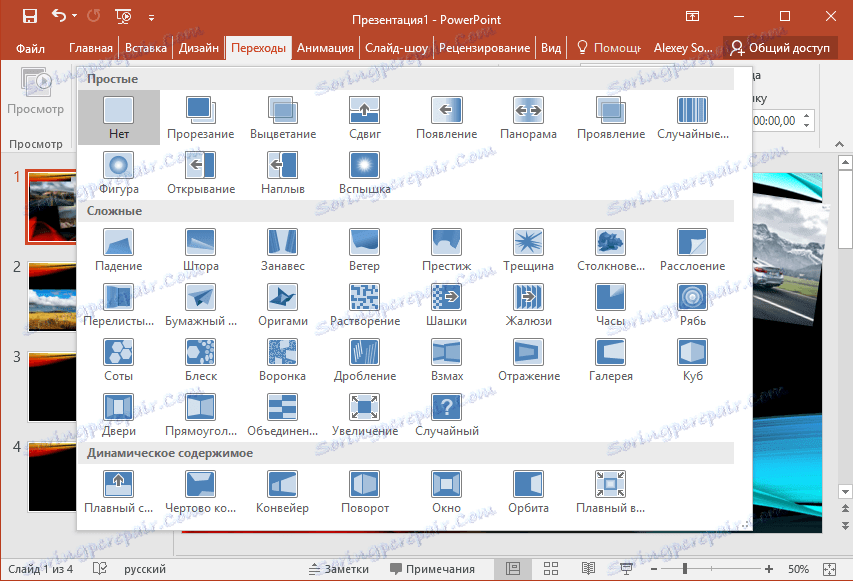Start slide show from quick access toolbar
Image resolution: width=853 pixels, height=581 pixels.
click(x=122, y=16)
